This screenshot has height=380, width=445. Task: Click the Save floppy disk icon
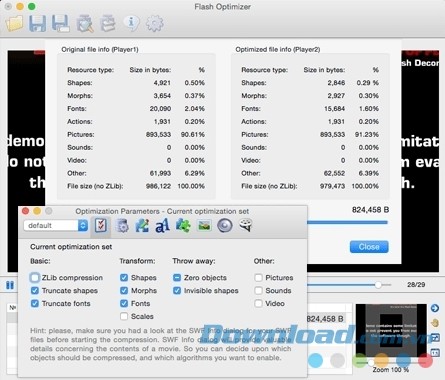pos(37,23)
